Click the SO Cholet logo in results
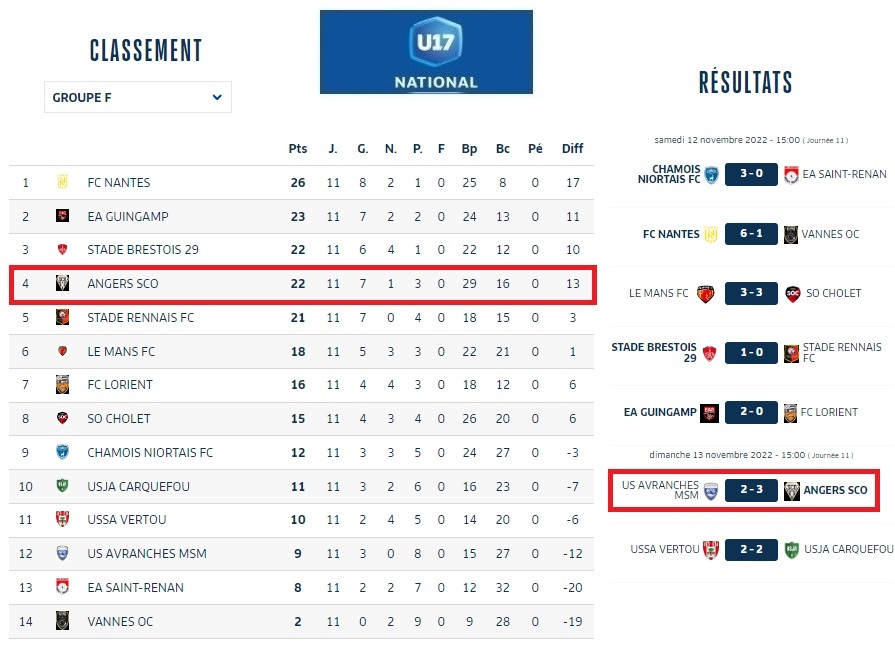895x648 pixels. (793, 293)
